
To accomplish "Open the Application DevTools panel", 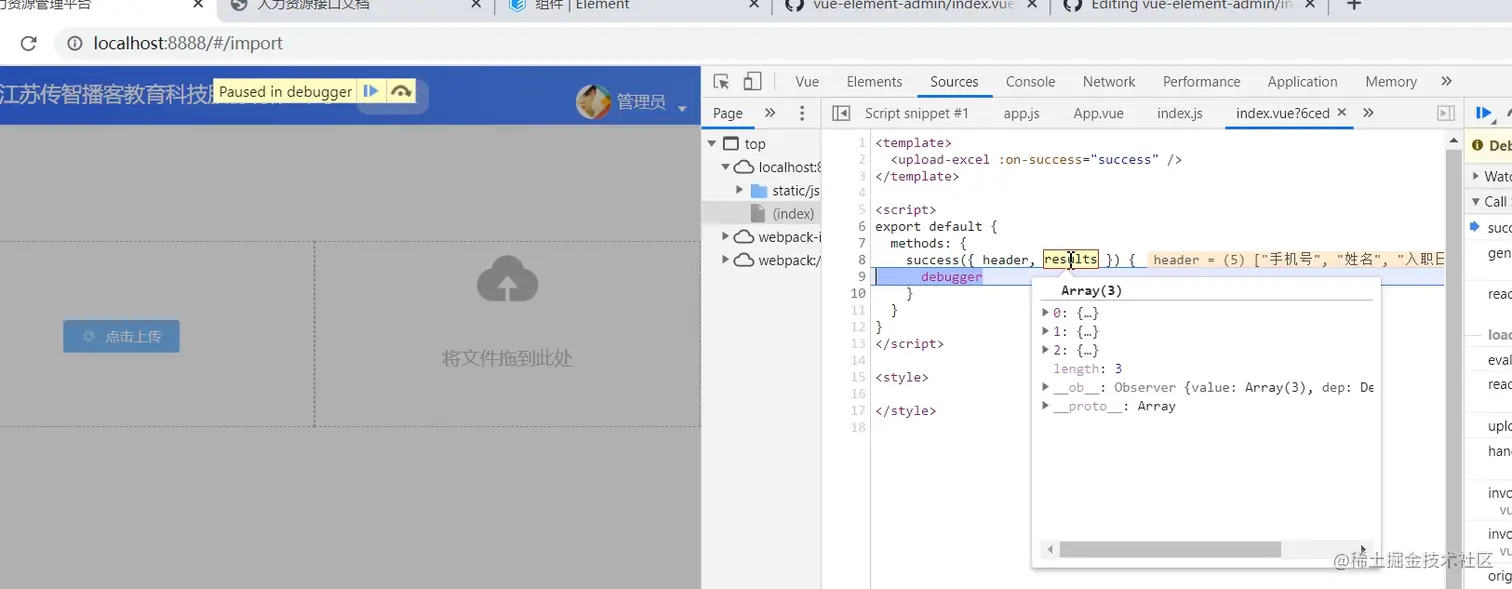I will click(x=1302, y=82).
